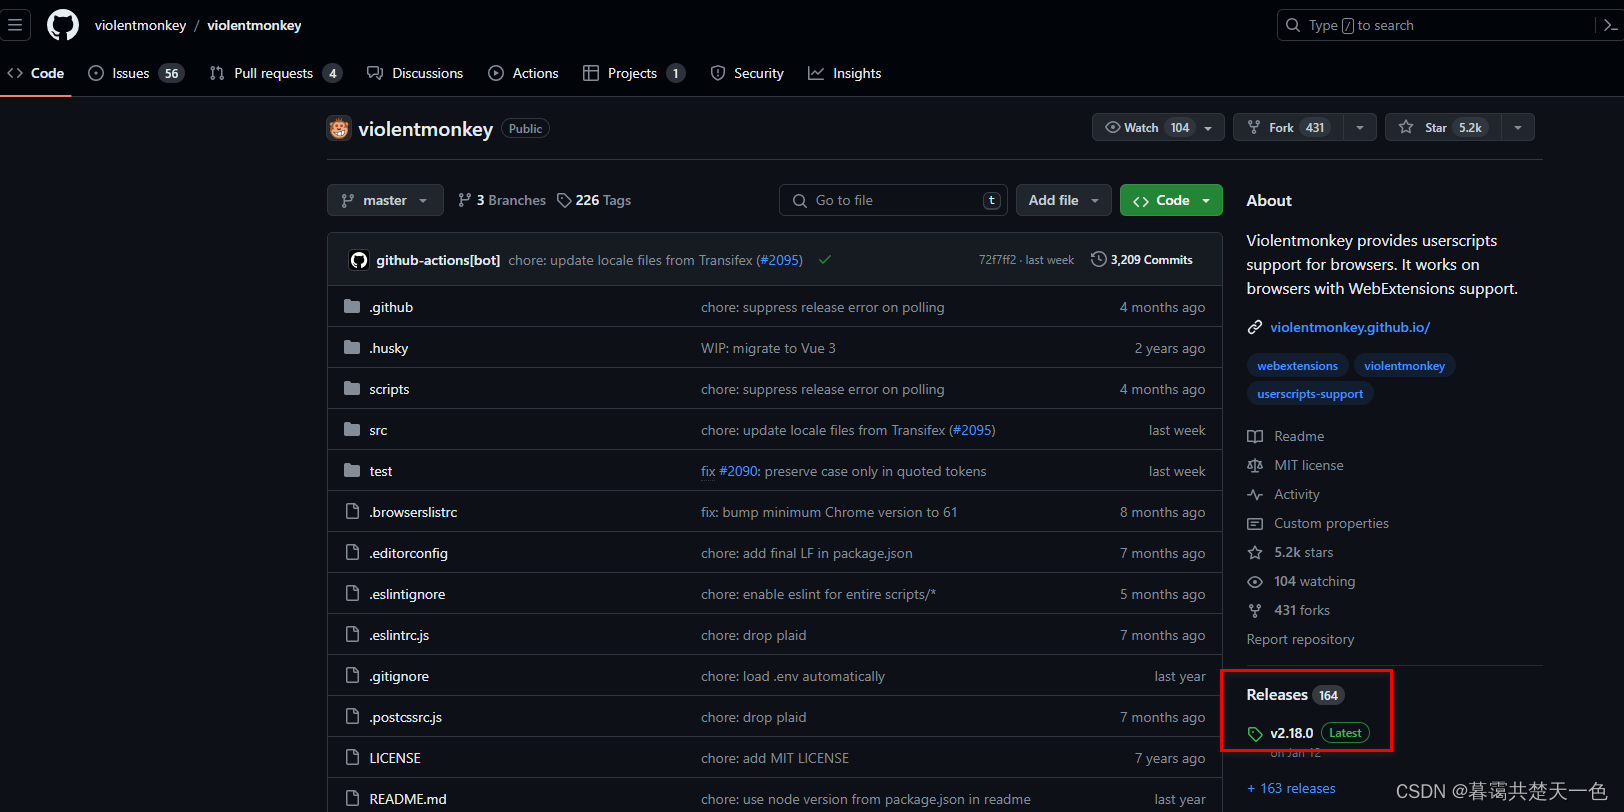Click the 431 forks link

(1289, 610)
